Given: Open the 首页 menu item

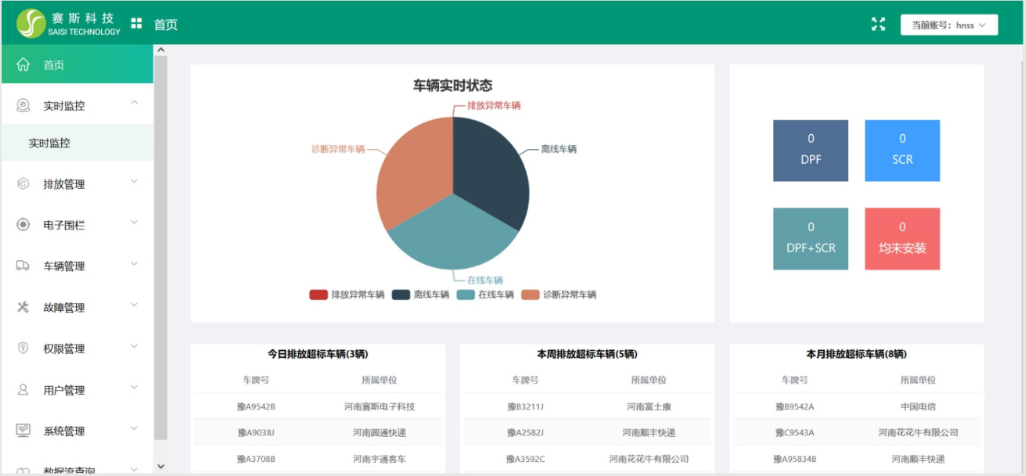Looking at the screenshot, I should 54,65.
